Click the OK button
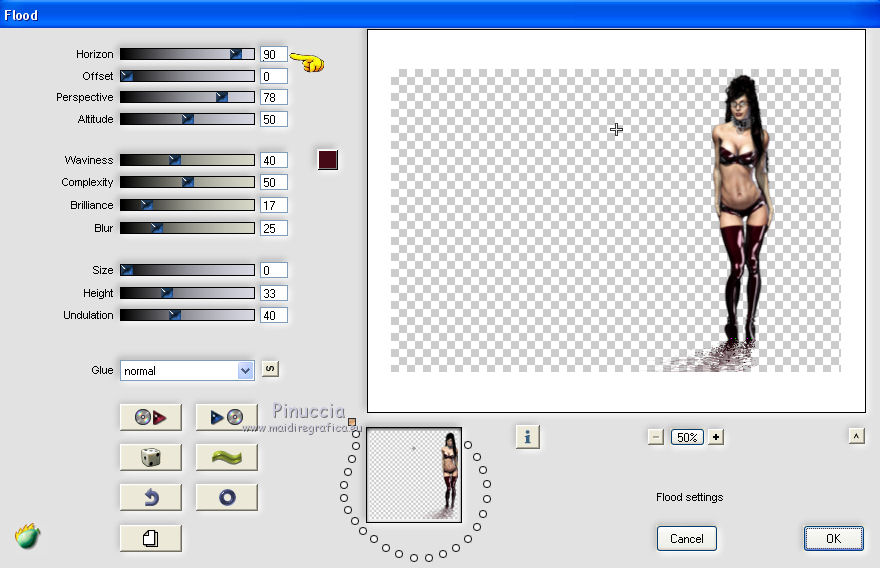880x568 pixels. click(x=833, y=538)
